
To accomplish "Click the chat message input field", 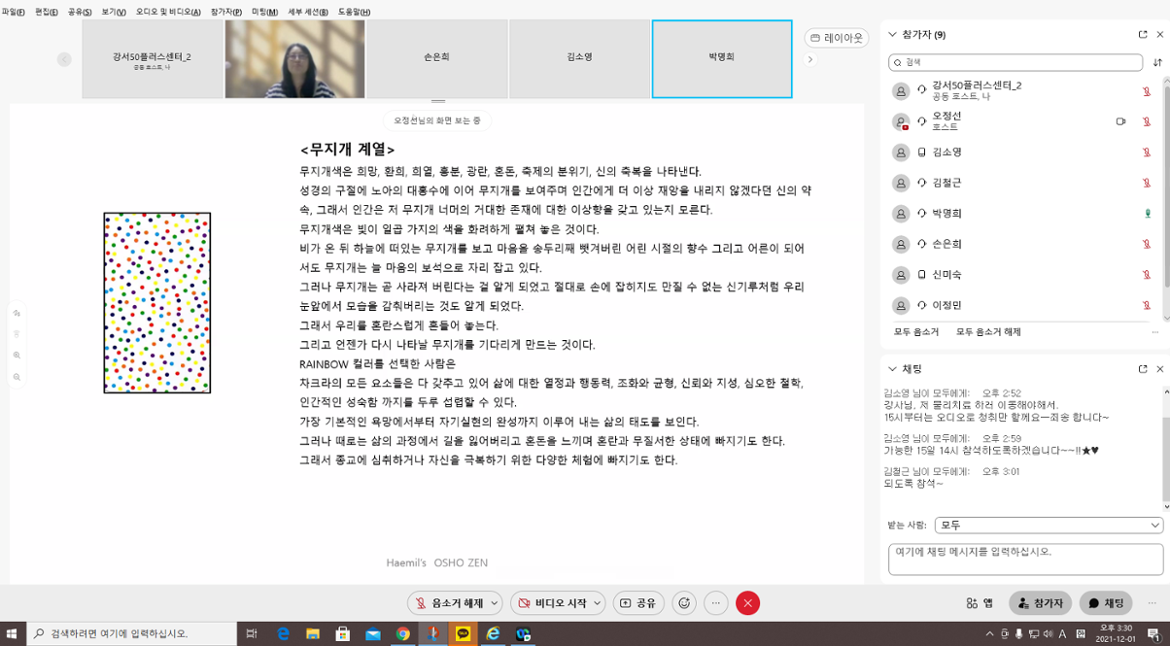I will tap(1025, 558).
